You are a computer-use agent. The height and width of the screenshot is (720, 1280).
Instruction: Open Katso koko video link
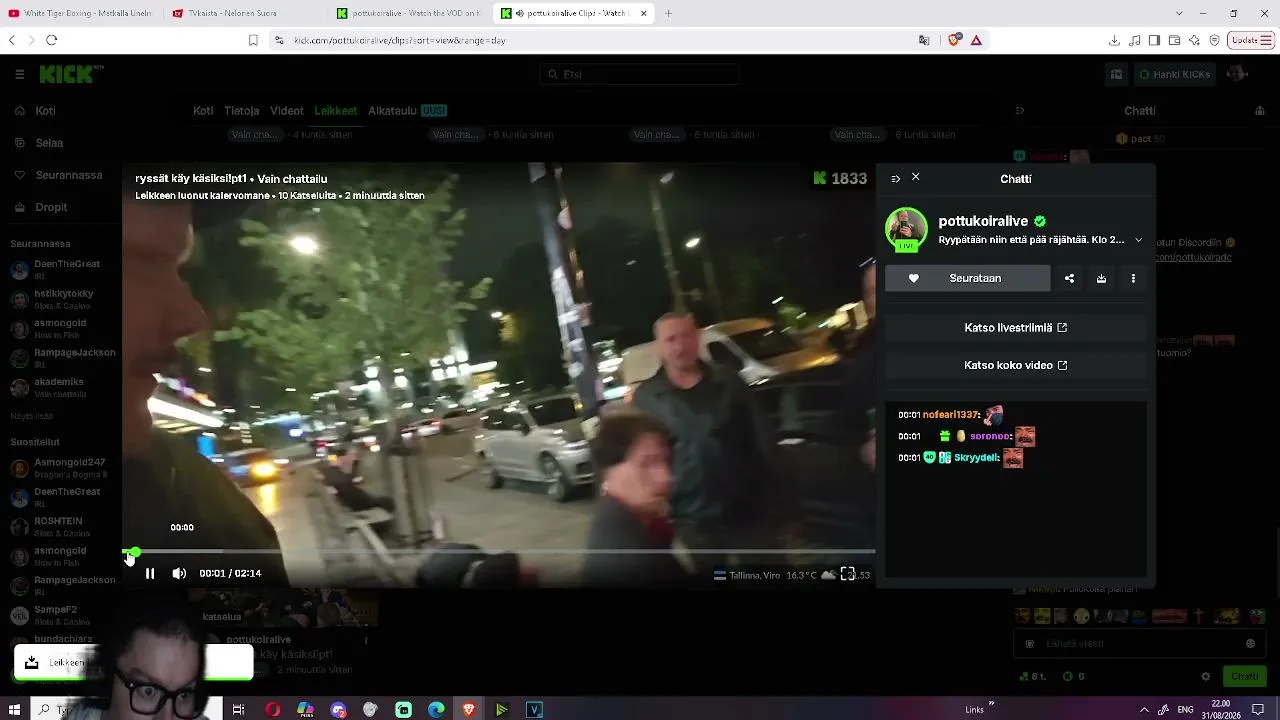(x=1015, y=365)
